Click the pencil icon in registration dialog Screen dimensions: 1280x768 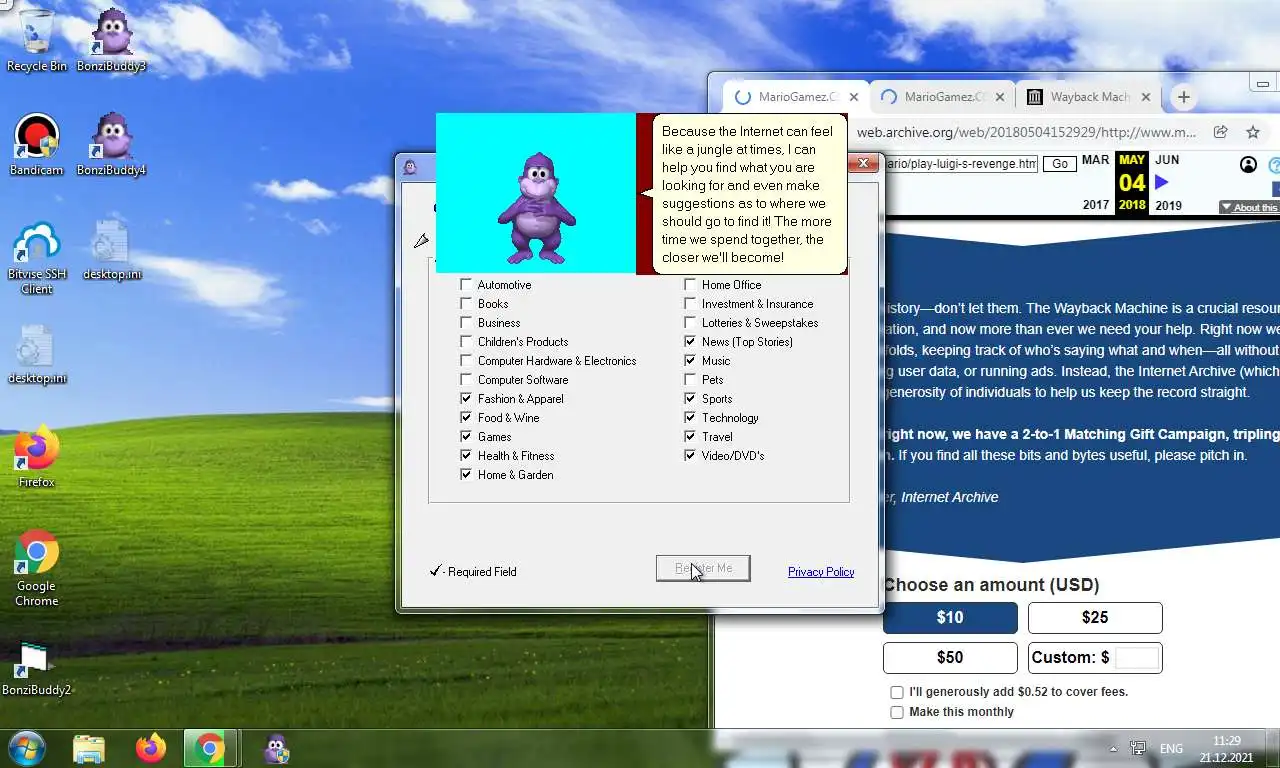[x=421, y=240]
